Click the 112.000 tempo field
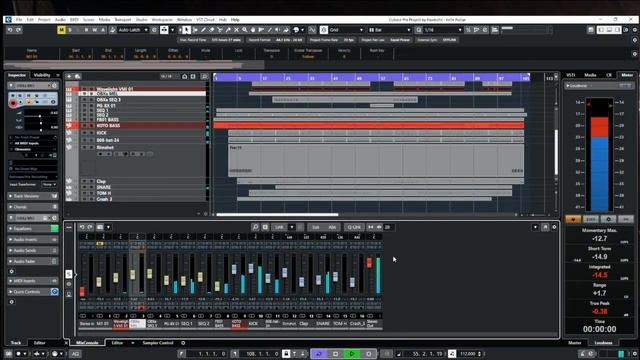 point(468,354)
